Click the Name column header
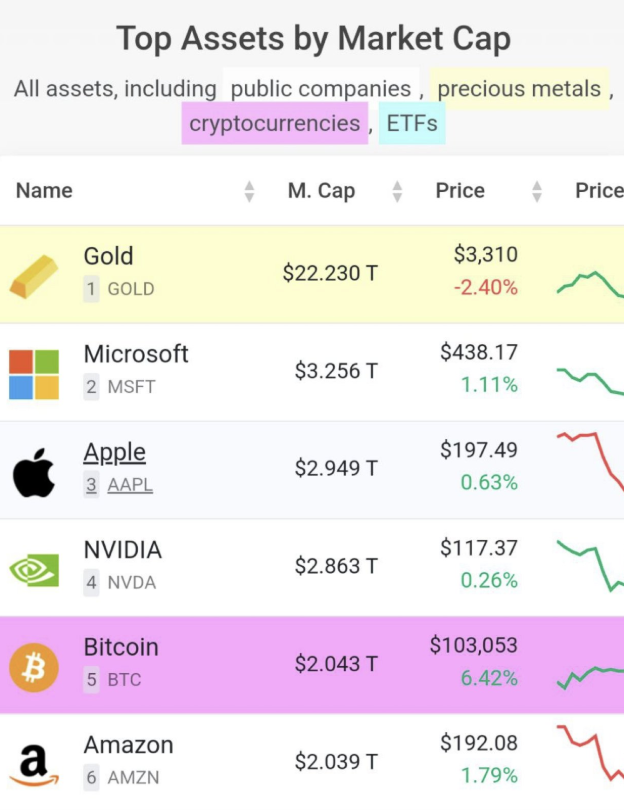624x810 pixels. click(x=45, y=191)
